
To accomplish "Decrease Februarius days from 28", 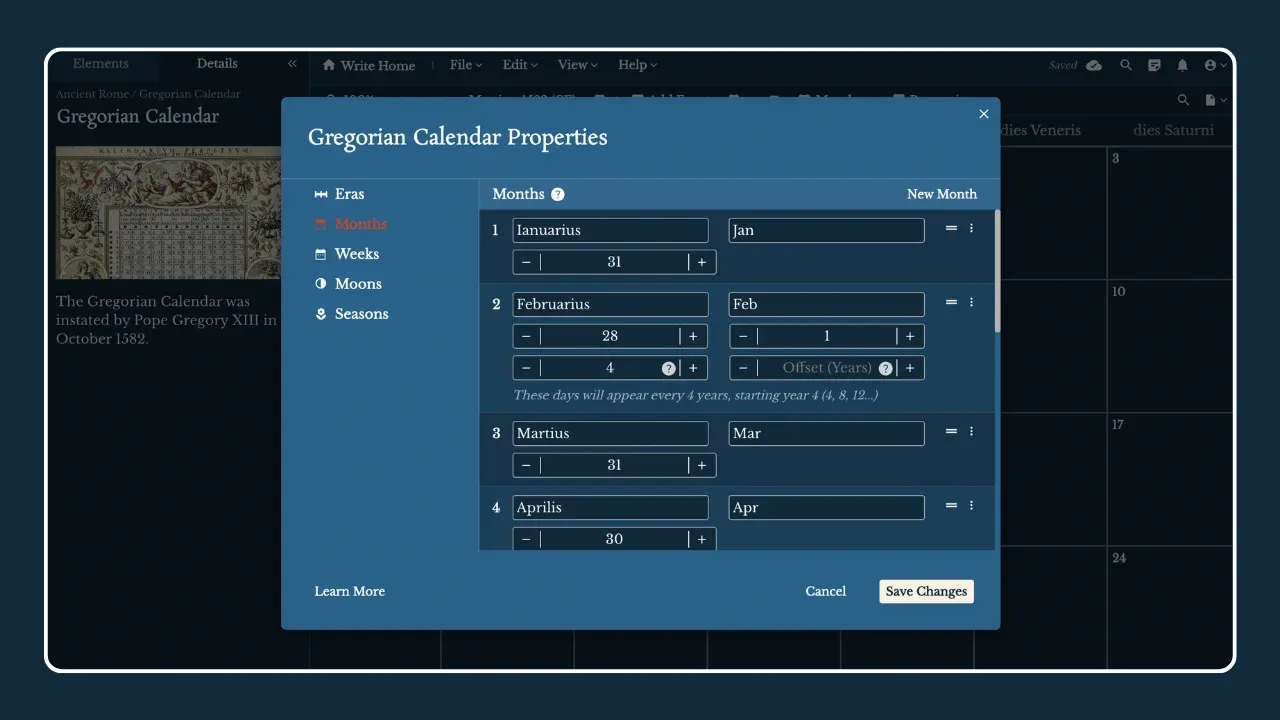I will coord(526,336).
